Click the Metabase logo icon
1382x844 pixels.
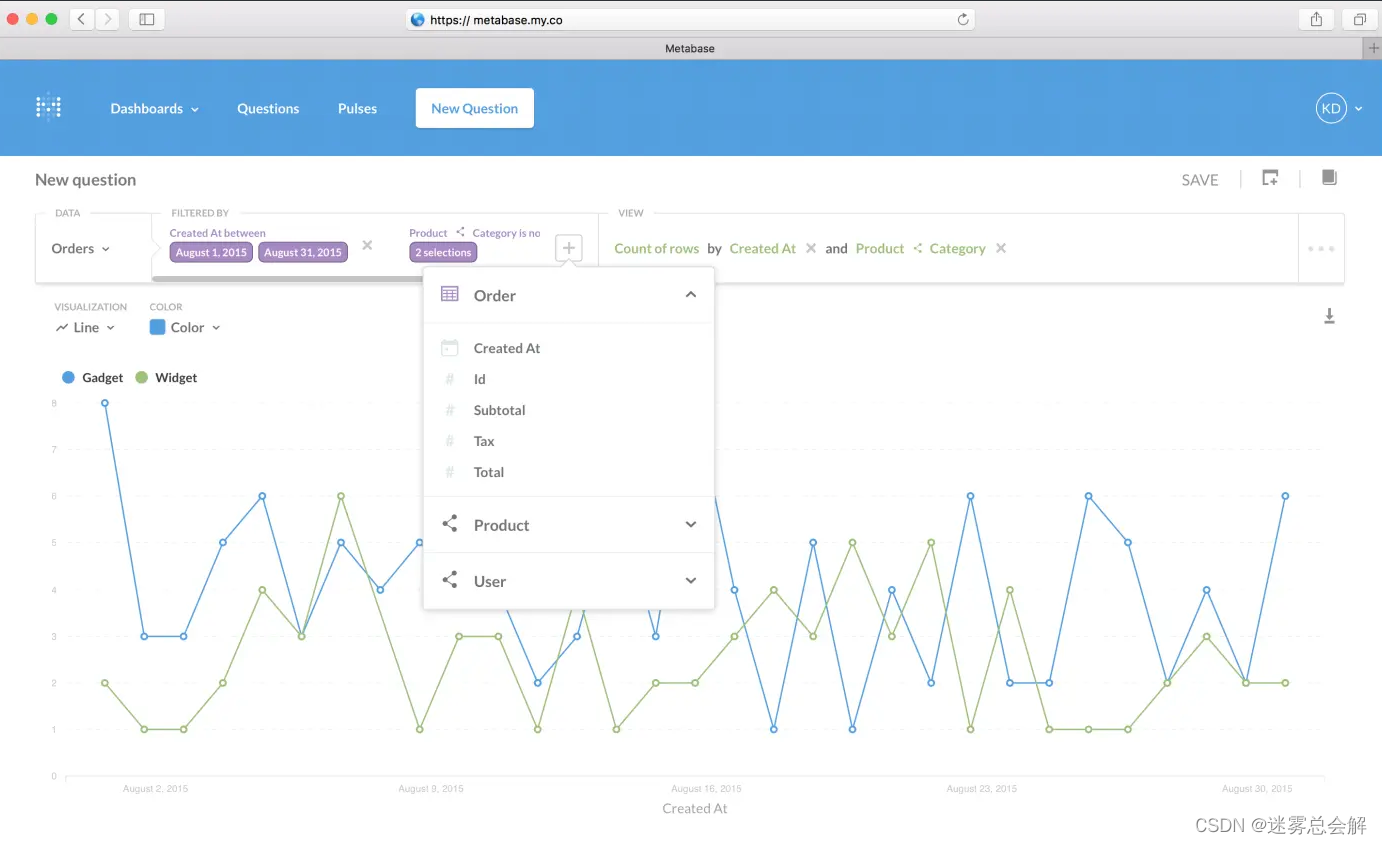click(x=48, y=108)
